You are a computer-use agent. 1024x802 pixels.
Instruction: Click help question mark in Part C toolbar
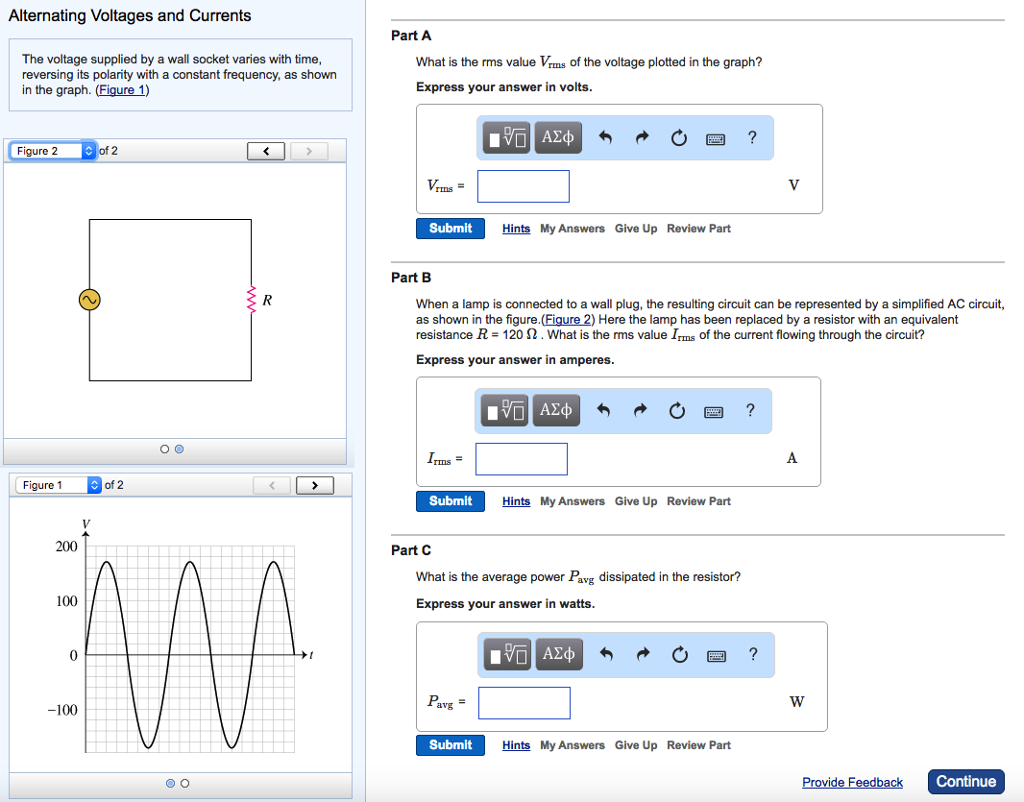[752, 655]
